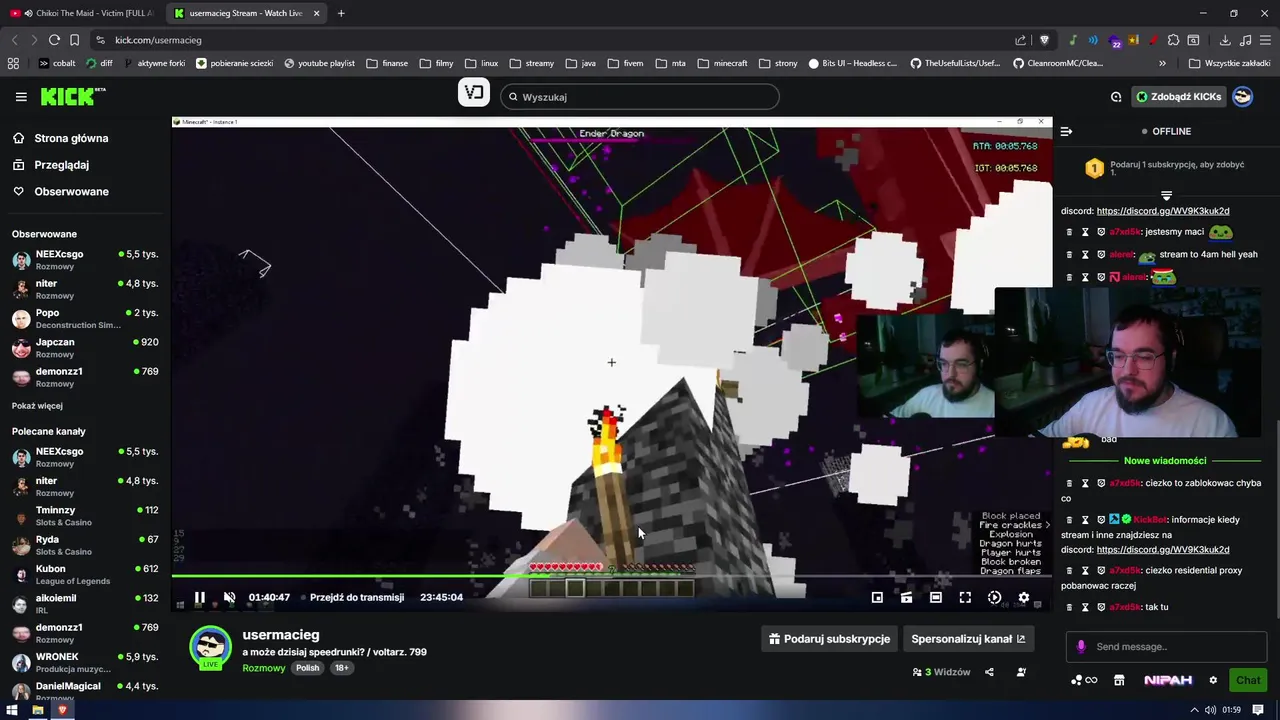Collapse the chat panel

tap(1066, 131)
